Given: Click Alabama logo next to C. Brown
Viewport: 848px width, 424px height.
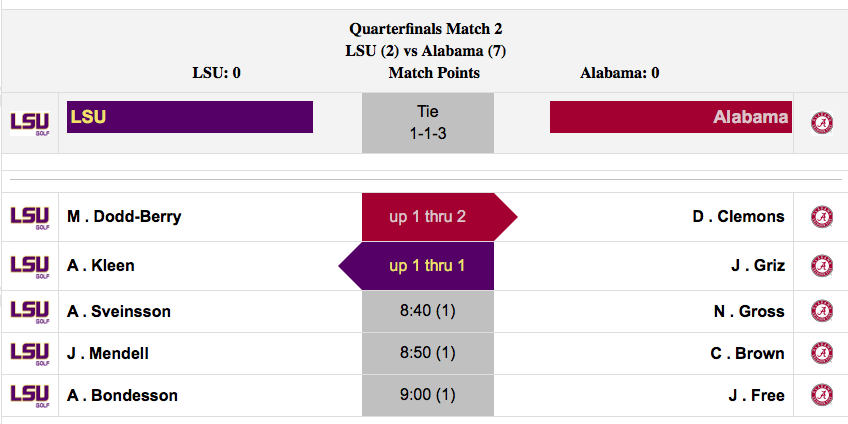Looking at the screenshot, I should point(822,353).
